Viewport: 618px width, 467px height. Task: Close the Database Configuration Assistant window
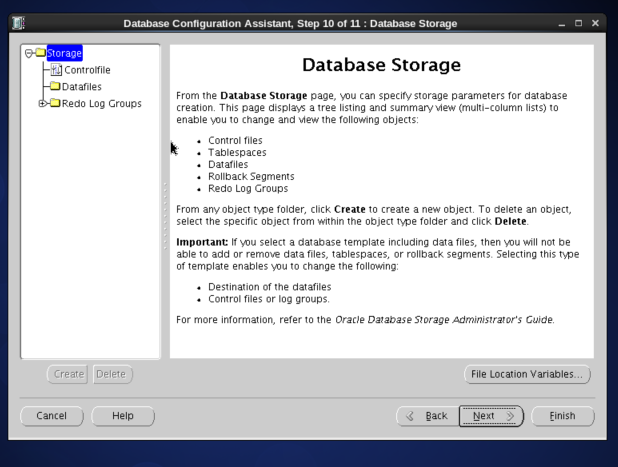coord(595,23)
